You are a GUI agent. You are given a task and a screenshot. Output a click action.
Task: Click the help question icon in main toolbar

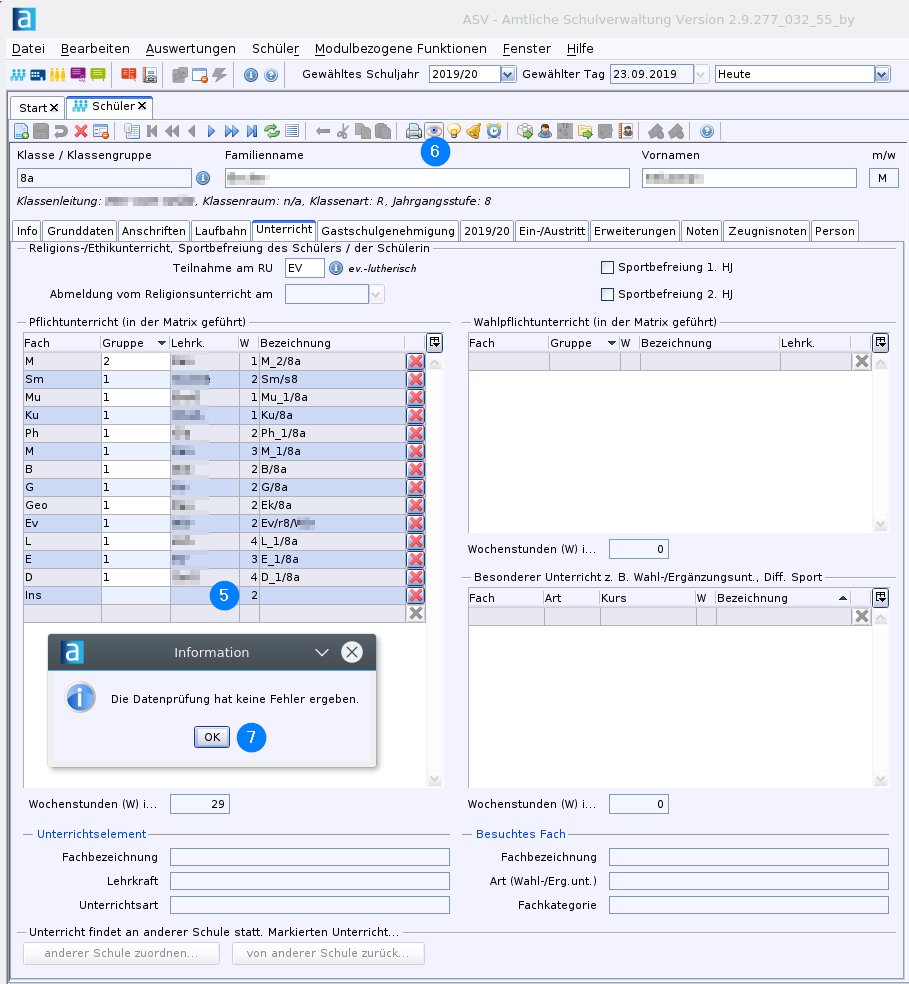click(x=271, y=75)
